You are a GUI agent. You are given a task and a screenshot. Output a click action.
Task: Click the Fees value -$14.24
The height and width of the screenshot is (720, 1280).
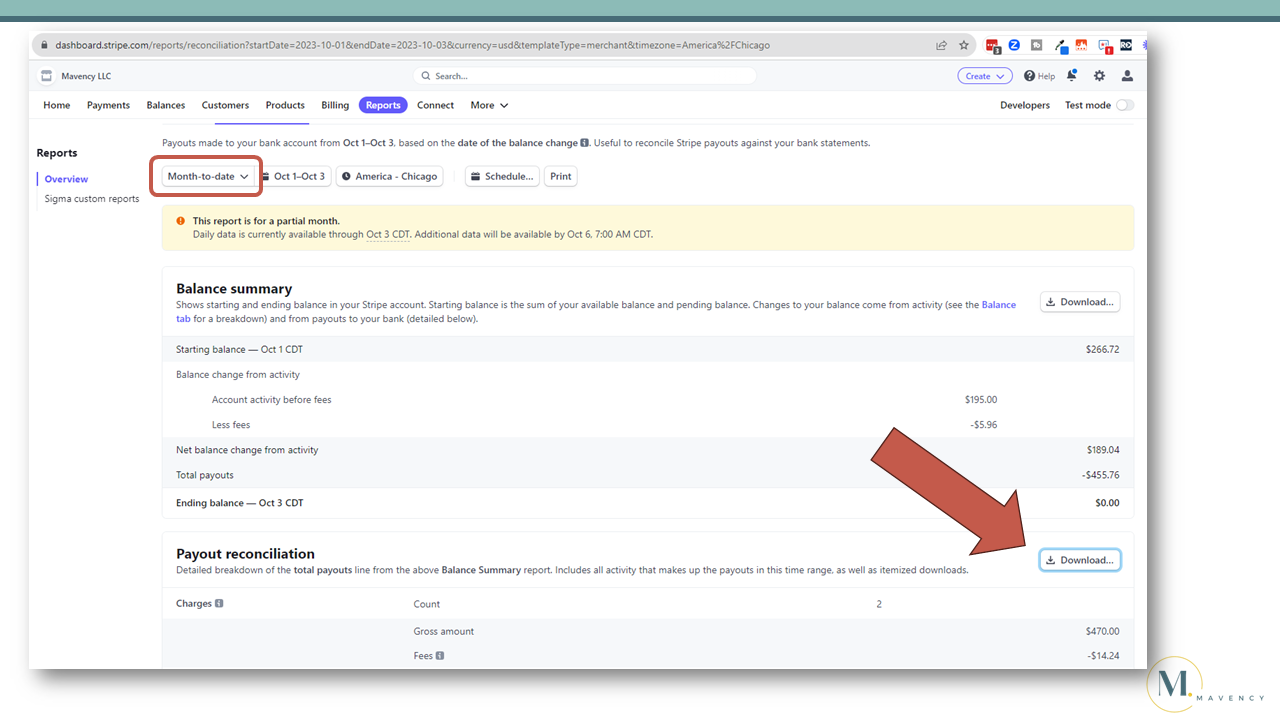click(1104, 656)
